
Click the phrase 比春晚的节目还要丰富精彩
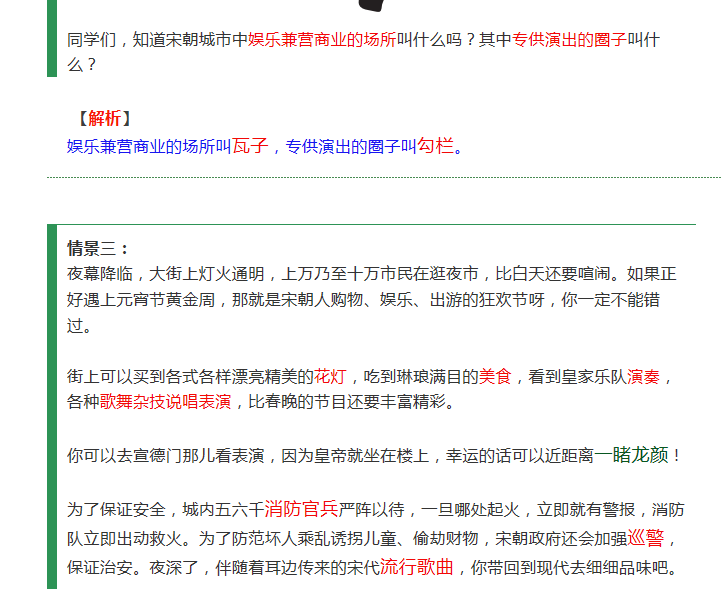347,402
